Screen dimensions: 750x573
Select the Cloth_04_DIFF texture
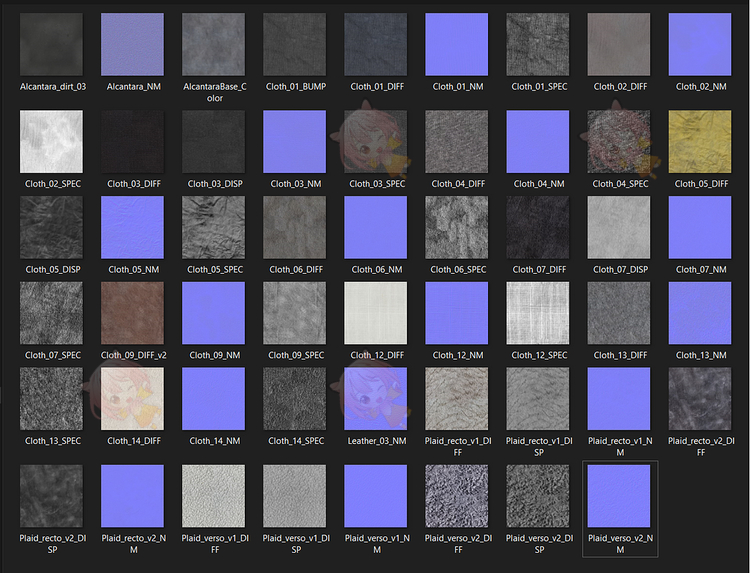(457, 142)
